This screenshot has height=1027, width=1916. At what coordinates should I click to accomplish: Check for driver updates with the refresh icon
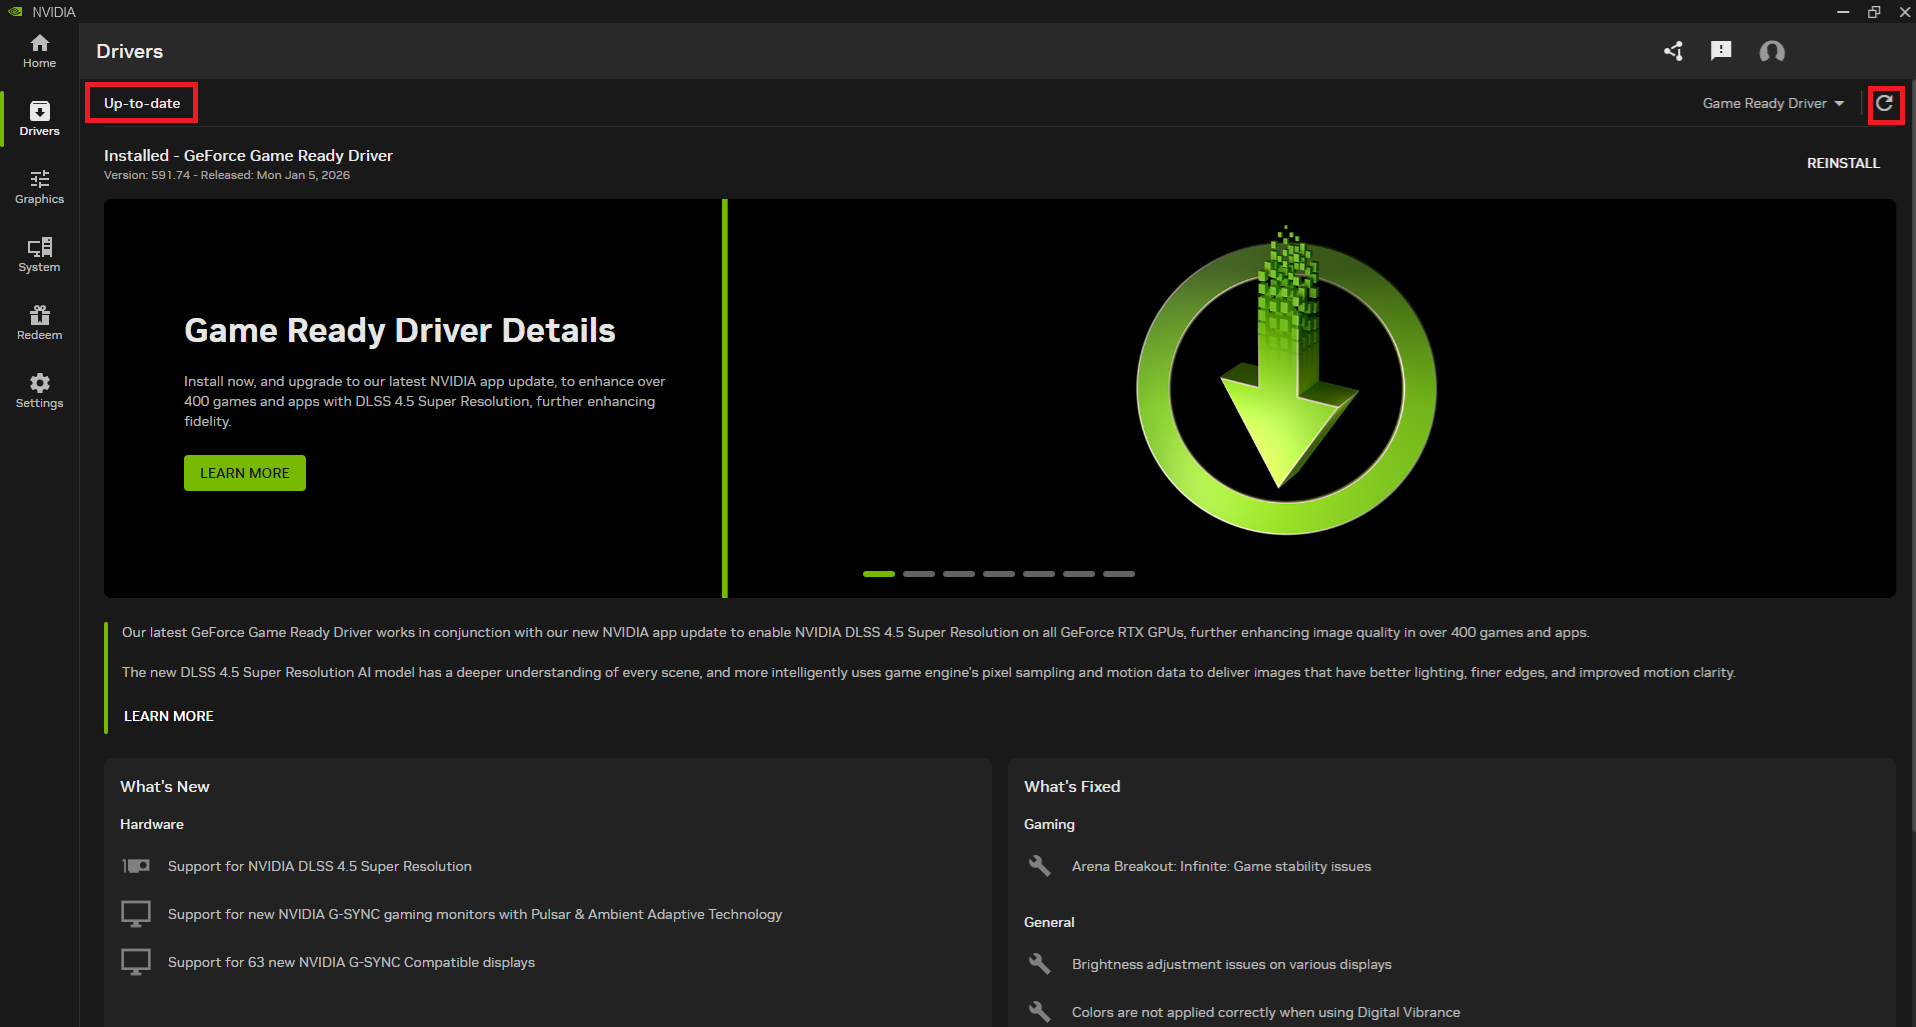[x=1885, y=104]
